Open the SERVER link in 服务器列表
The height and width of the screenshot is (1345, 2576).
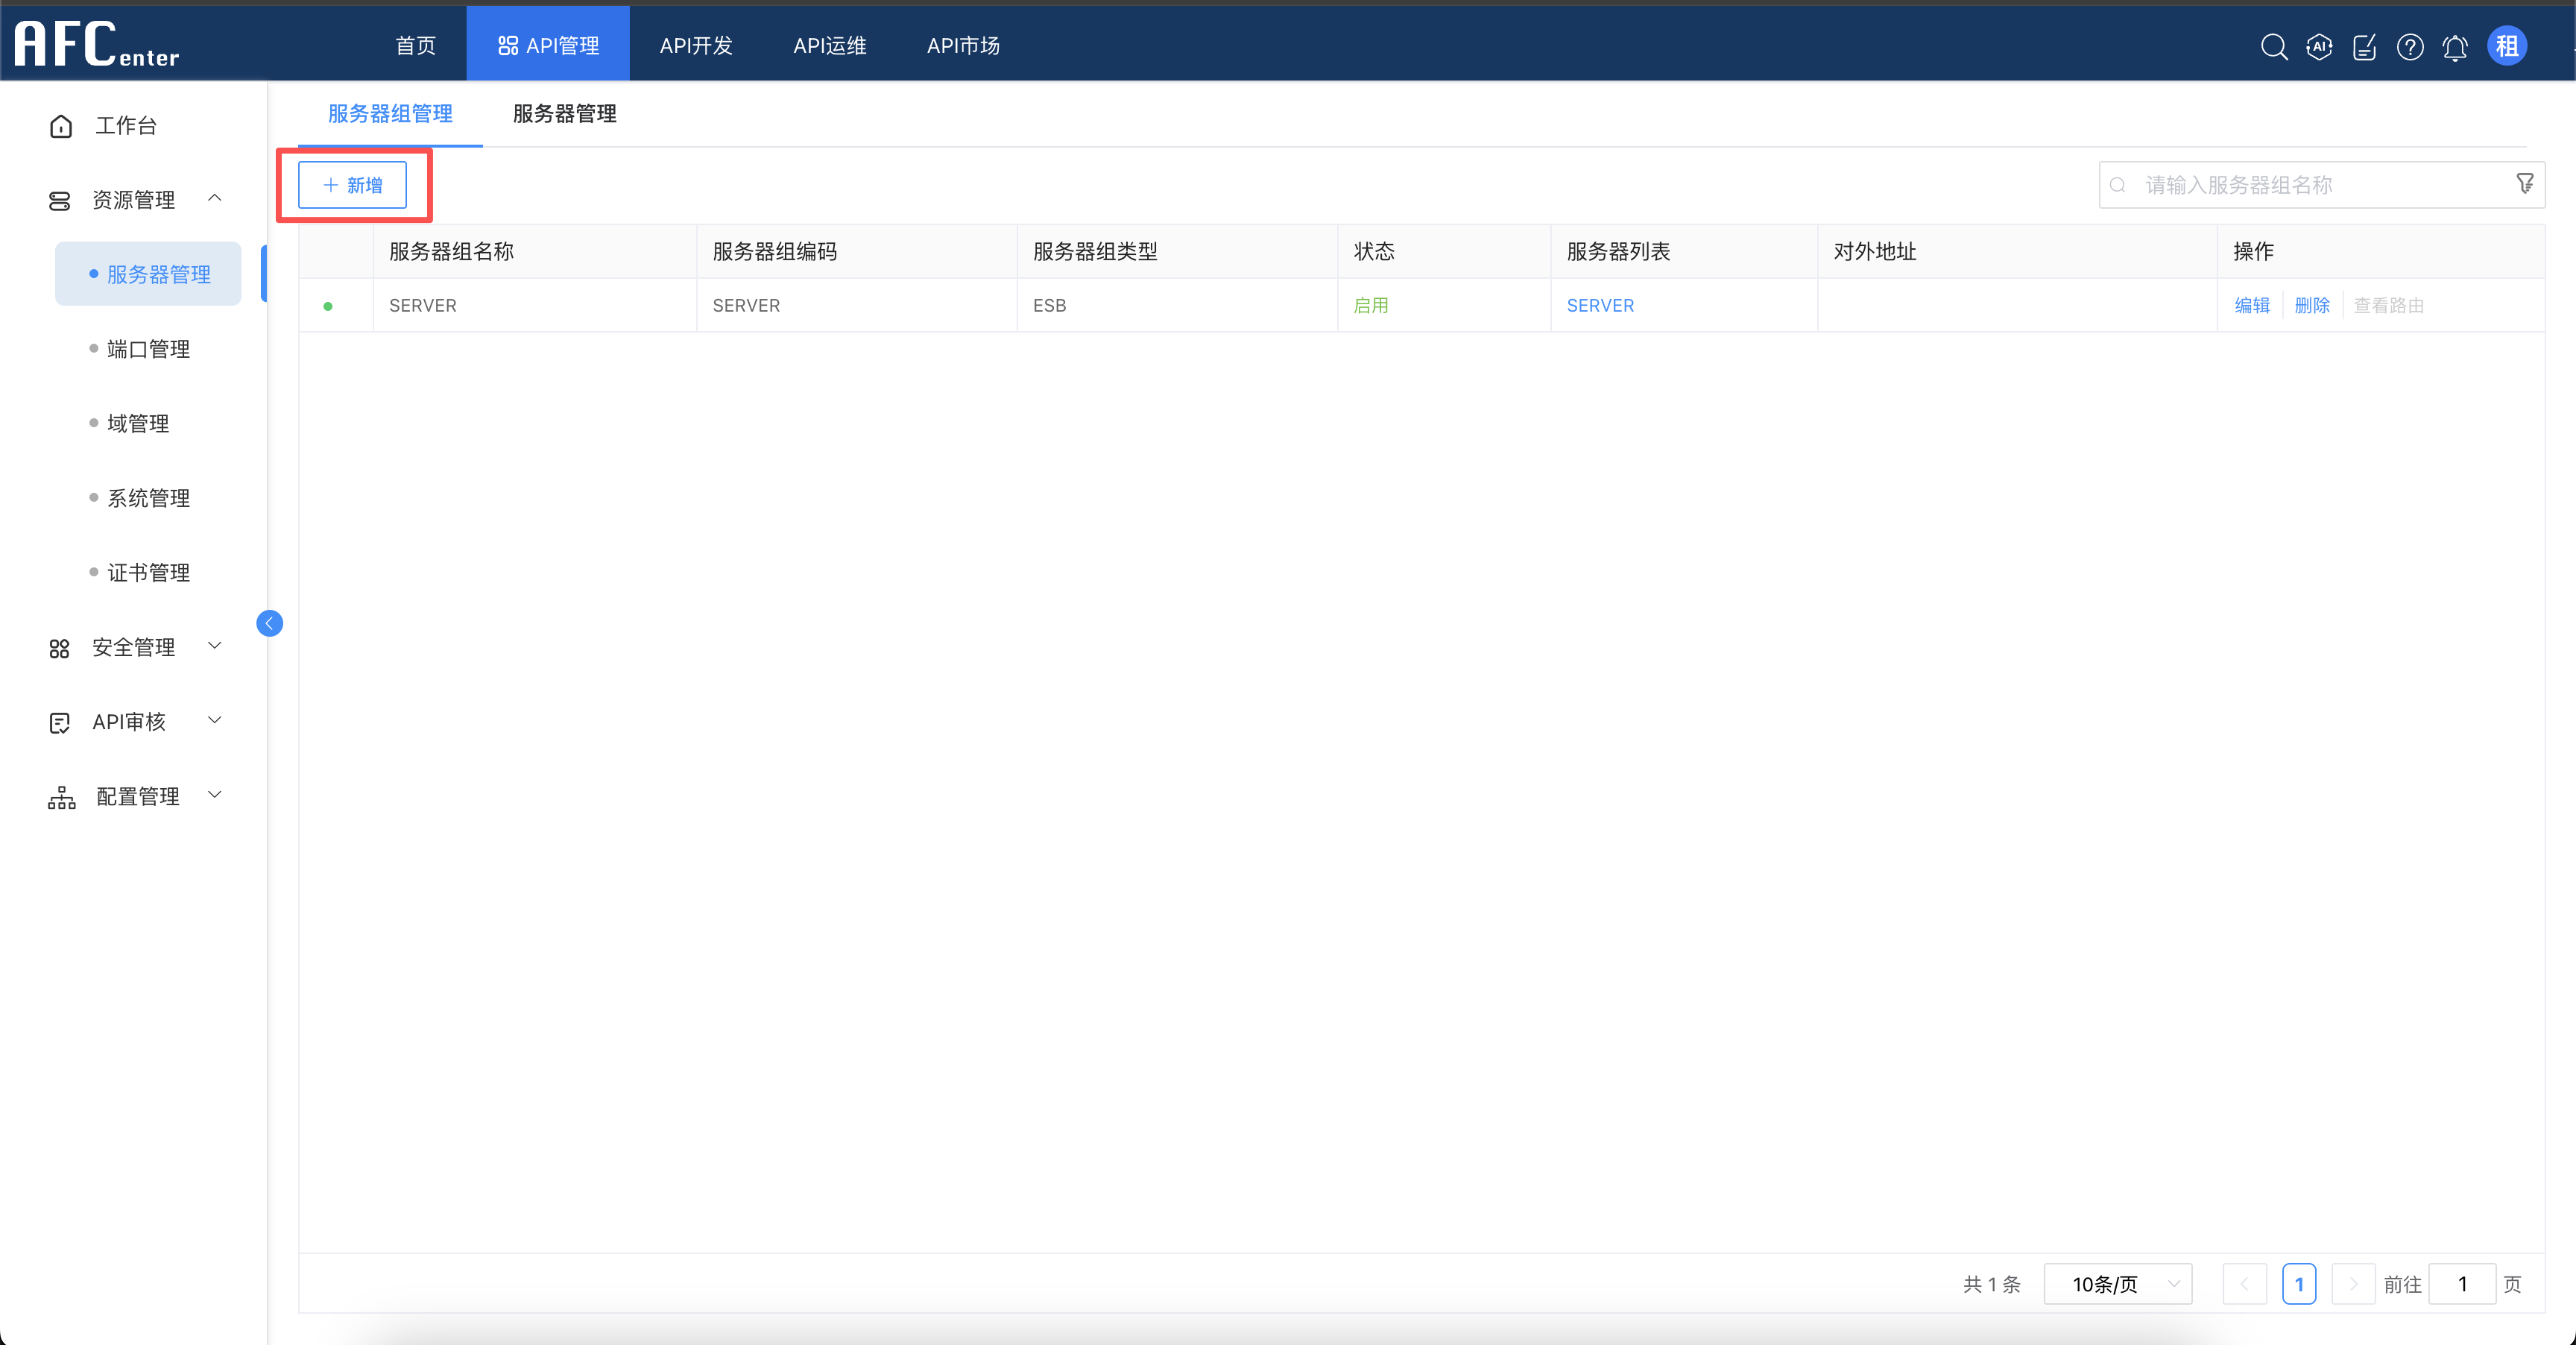[1599, 306]
